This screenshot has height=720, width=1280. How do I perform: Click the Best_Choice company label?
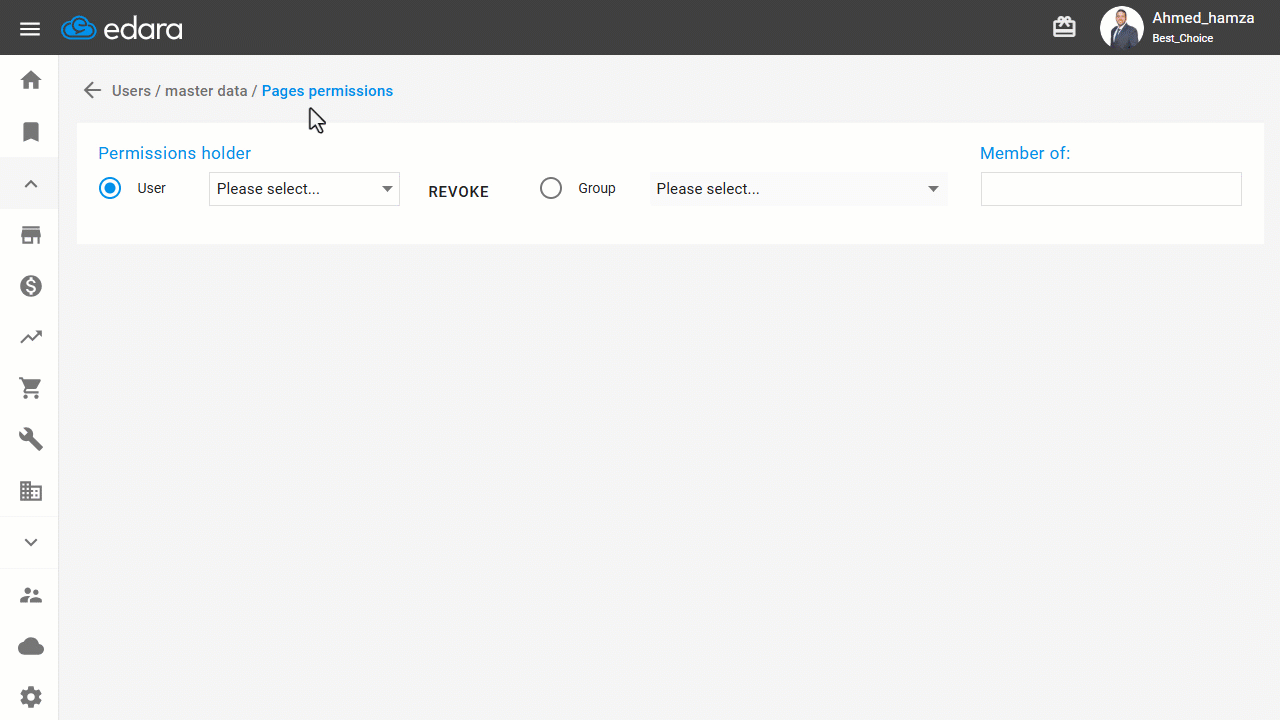[x=1183, y=39]
